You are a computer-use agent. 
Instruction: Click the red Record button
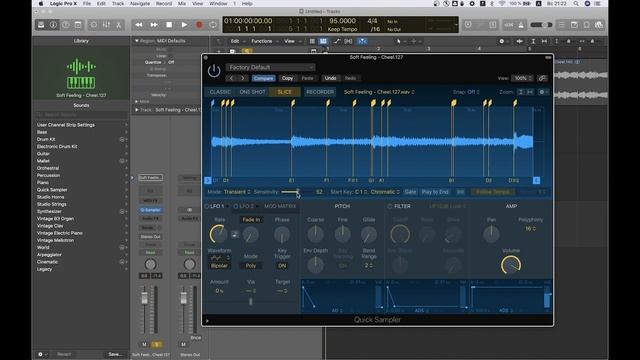pyautogui.click(x=199, y=25)
